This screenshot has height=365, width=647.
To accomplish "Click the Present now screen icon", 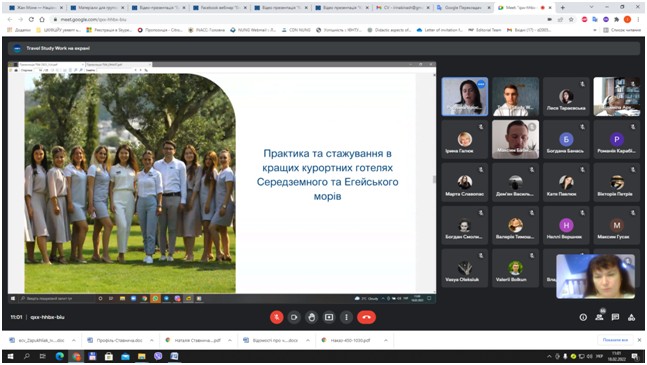I will [x=329, y=317].
